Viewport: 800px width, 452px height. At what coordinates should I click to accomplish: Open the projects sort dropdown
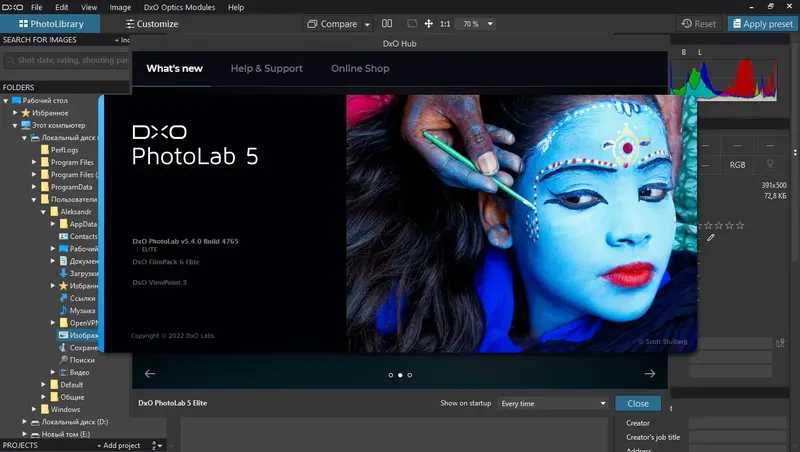[x=157, y=445]
